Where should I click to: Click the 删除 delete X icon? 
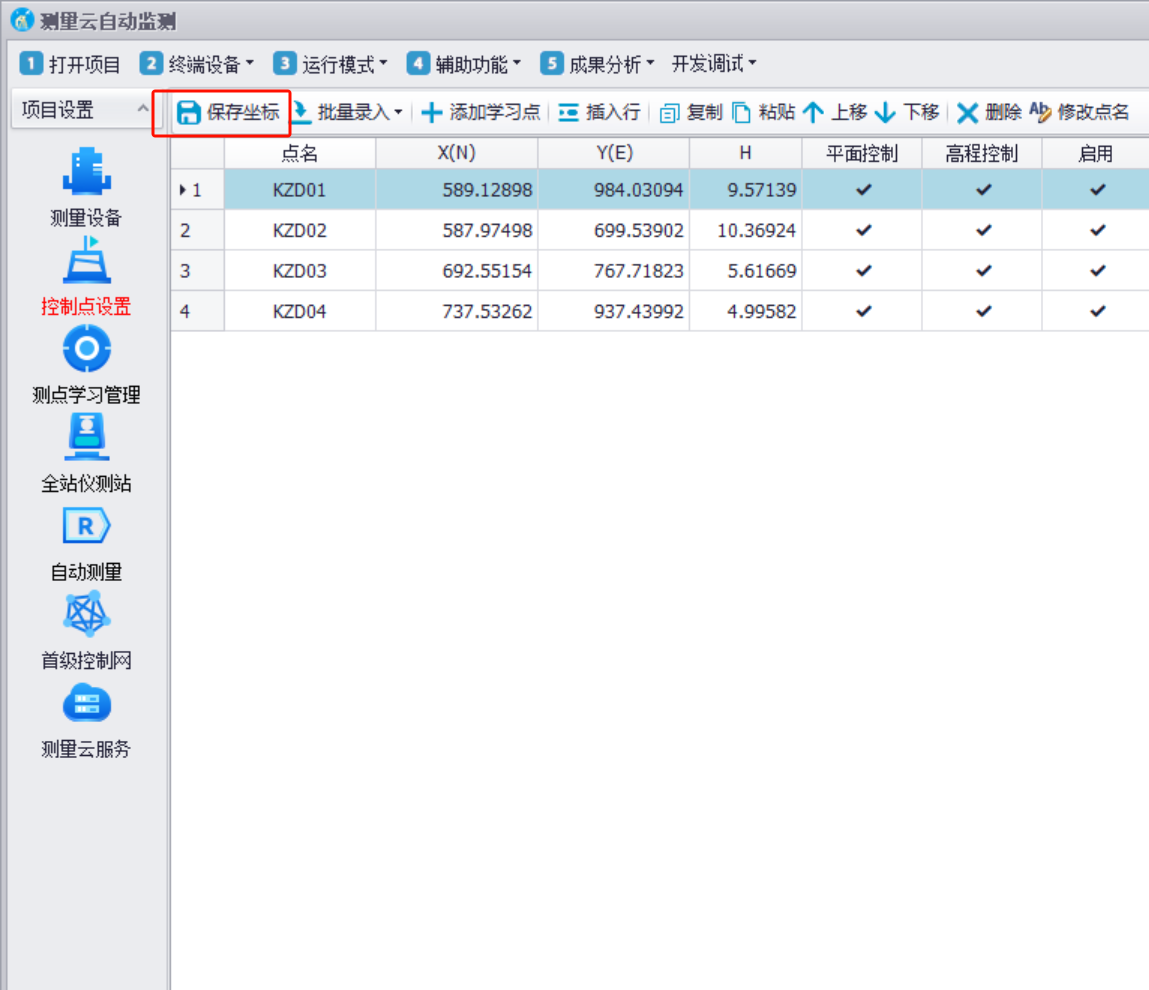tap(967, 113)
